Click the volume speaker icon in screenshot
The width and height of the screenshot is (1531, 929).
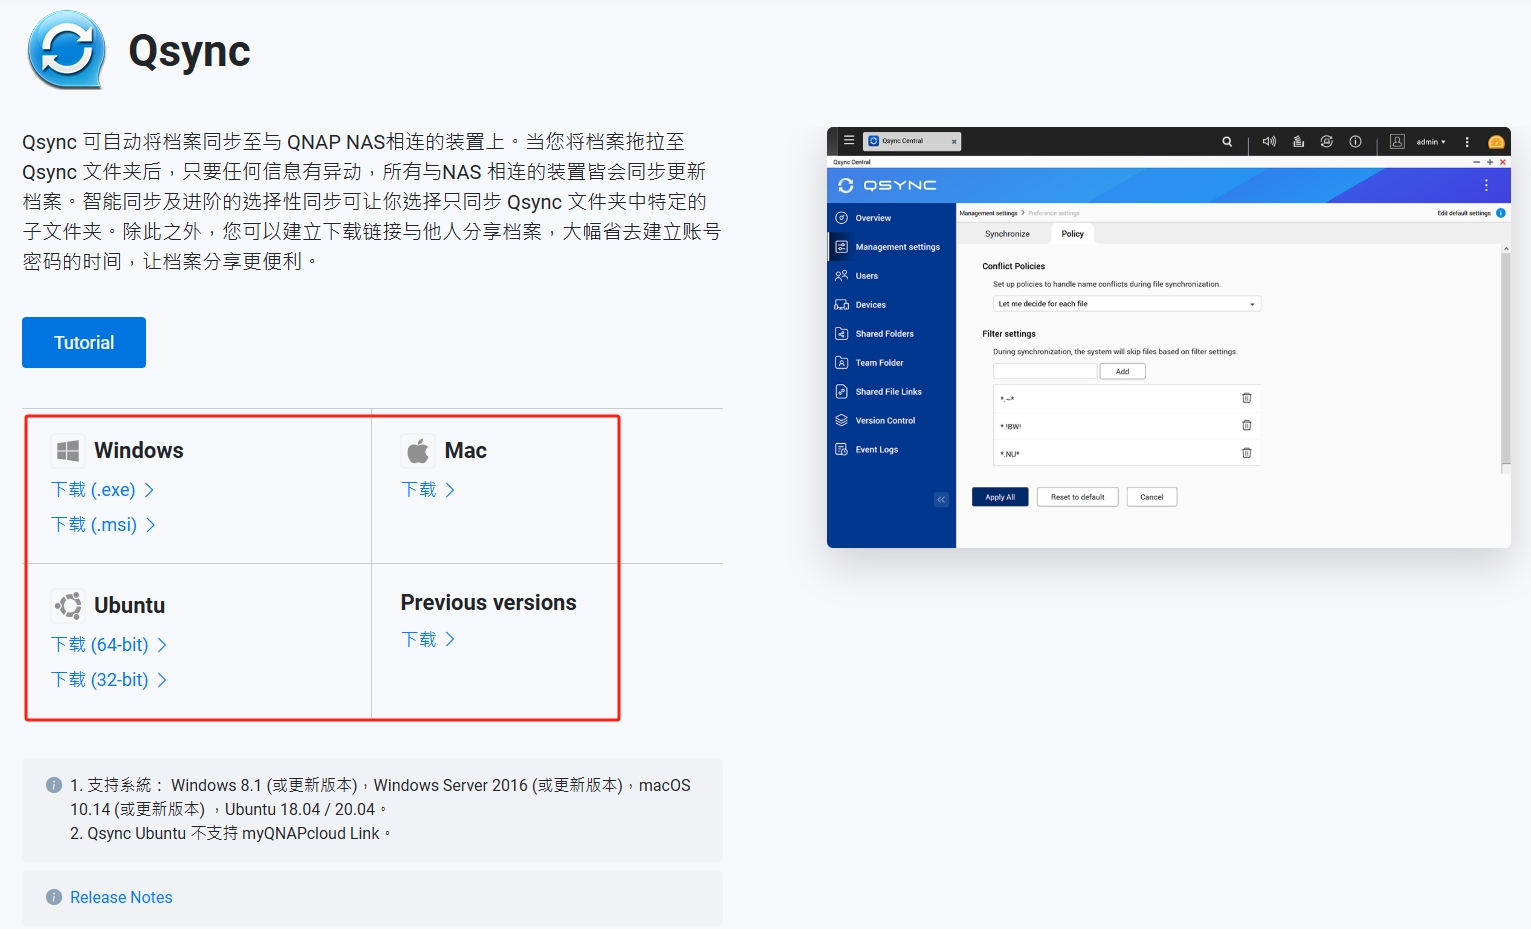1269,142
